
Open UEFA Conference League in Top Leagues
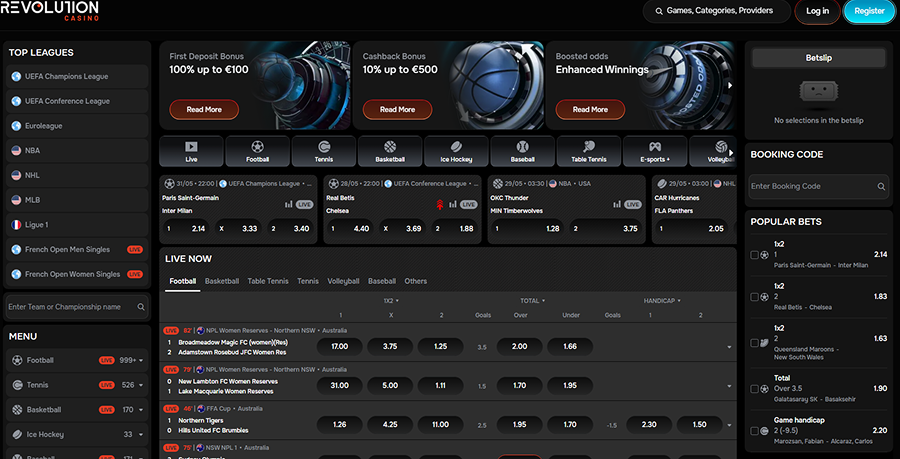click(77, 101)
